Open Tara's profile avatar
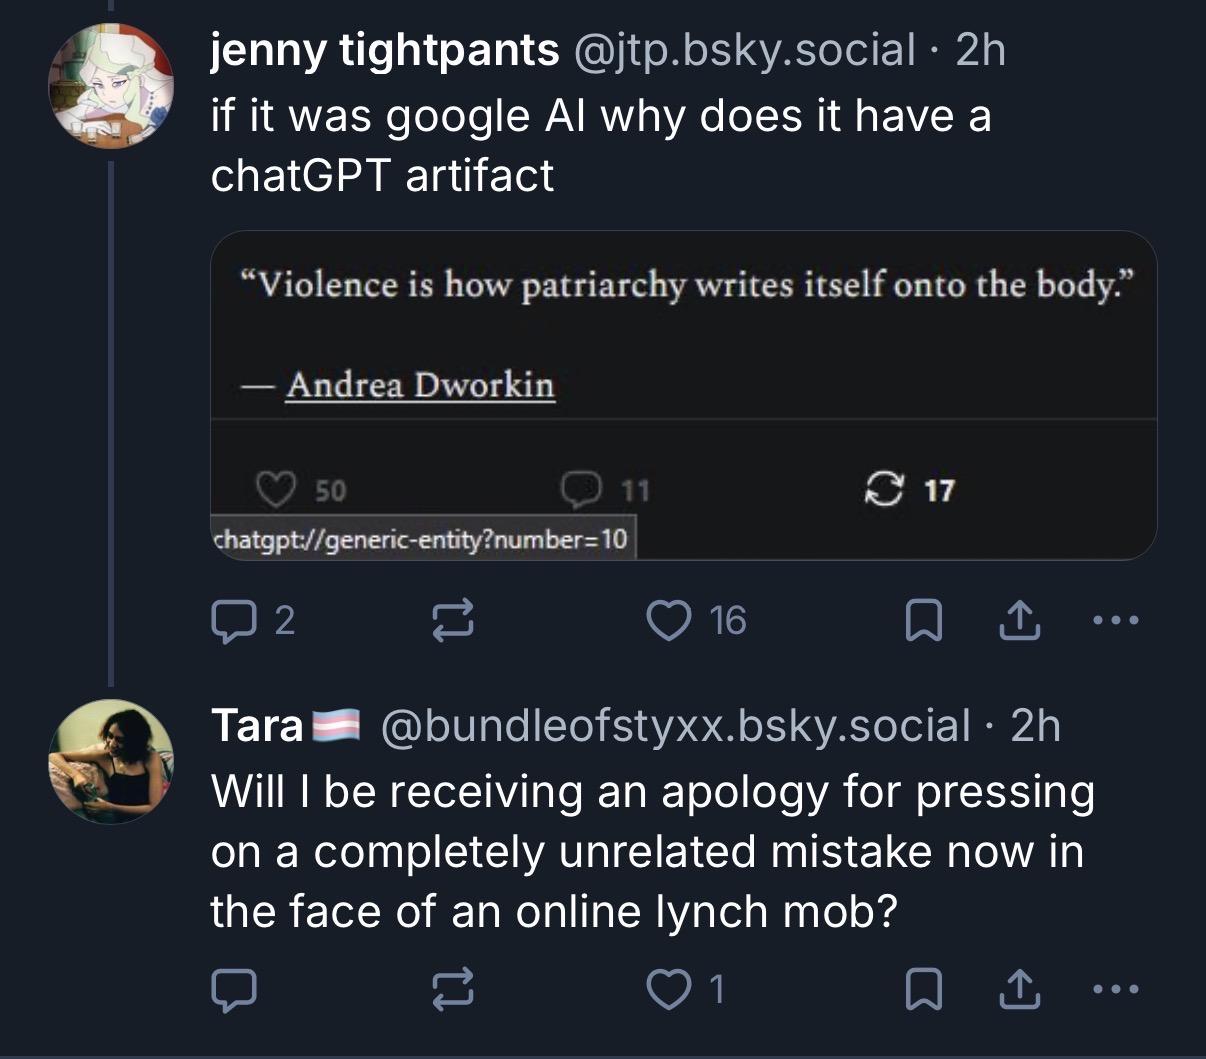Viewport: 1206px width, 1059px height. [x=111, y=760]
